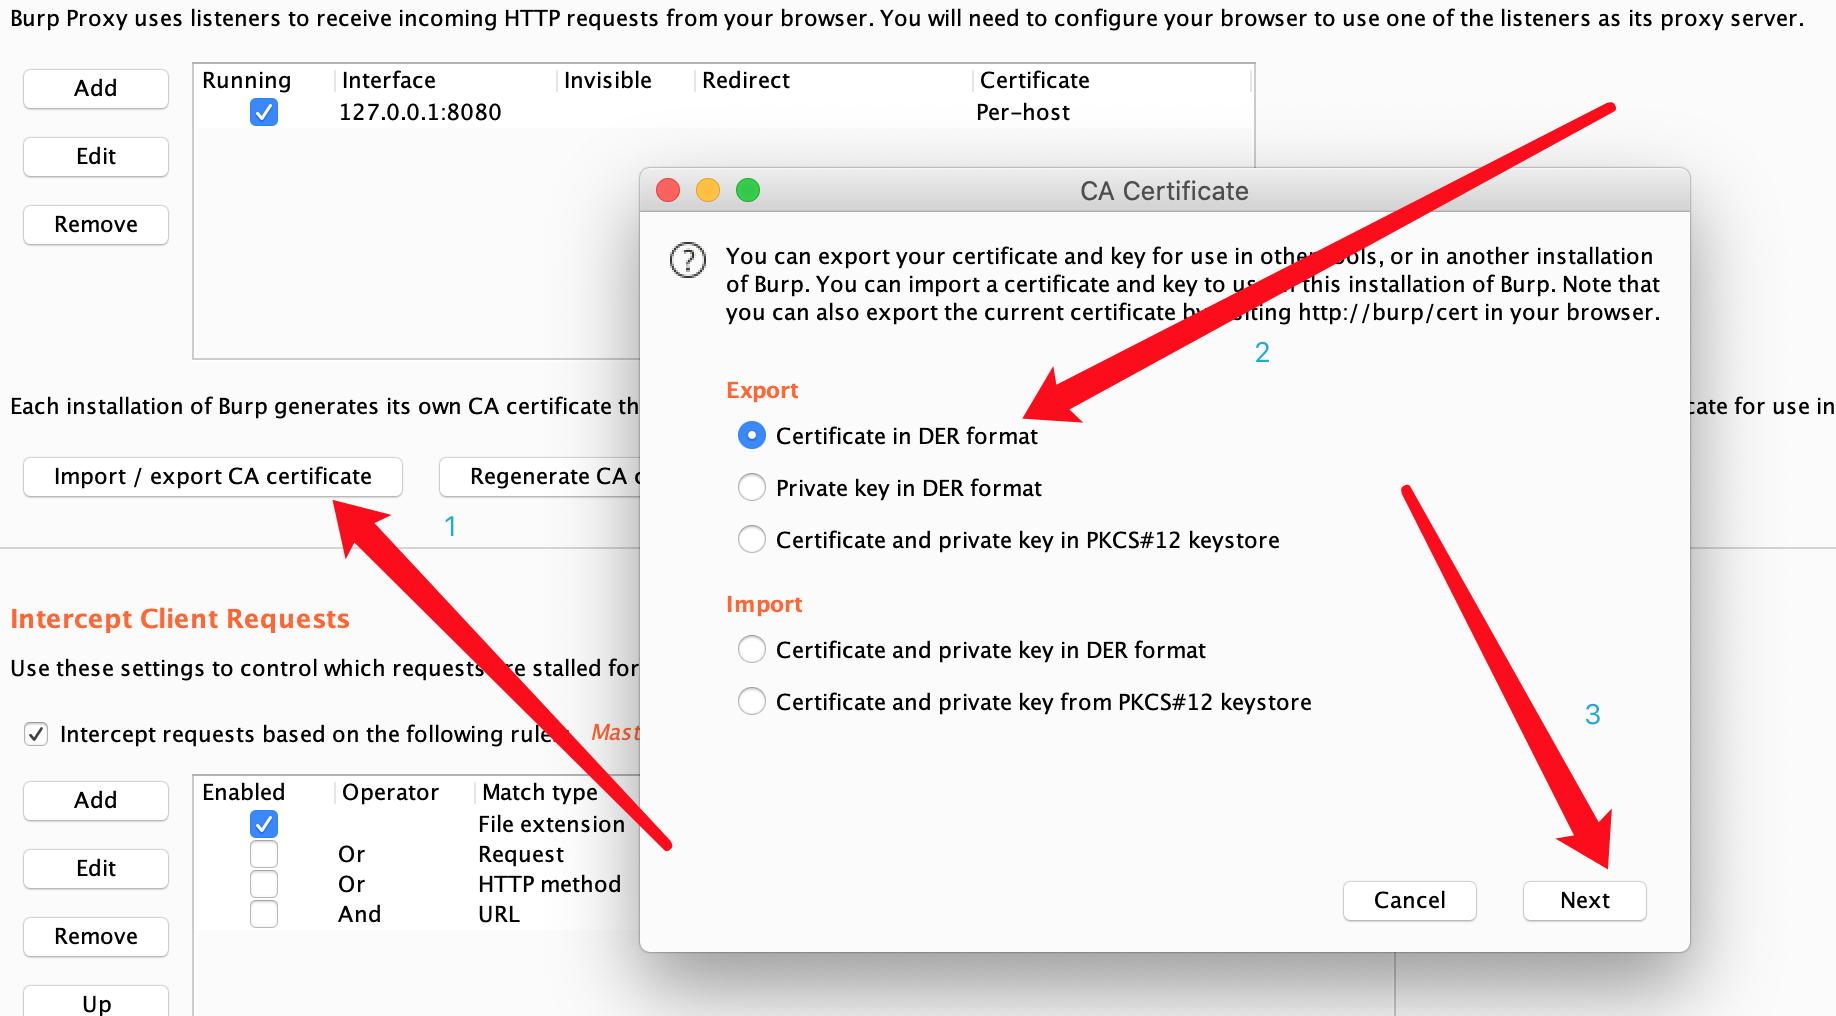Select import Certificate and private key in DER format

(x=752, y=650)
